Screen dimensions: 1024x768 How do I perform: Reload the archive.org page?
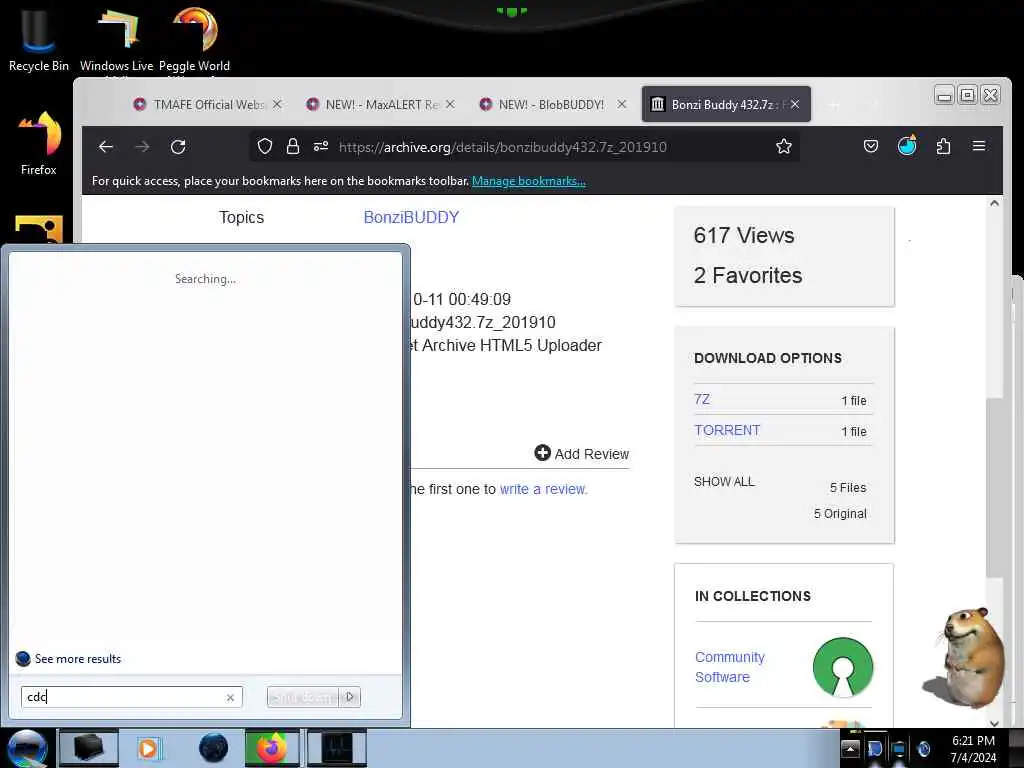click(178, 147)
